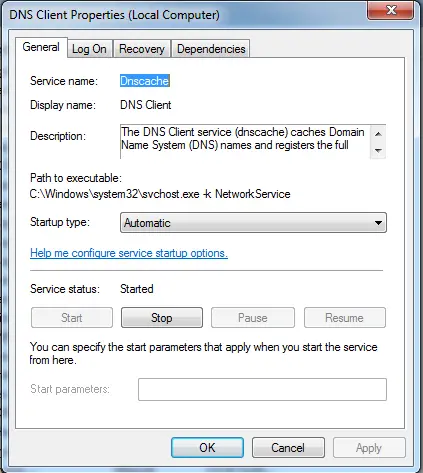Click the grayed-out Start button
Image resolution: width=423 pixels, height=473 pixels.
pos(72,318)
